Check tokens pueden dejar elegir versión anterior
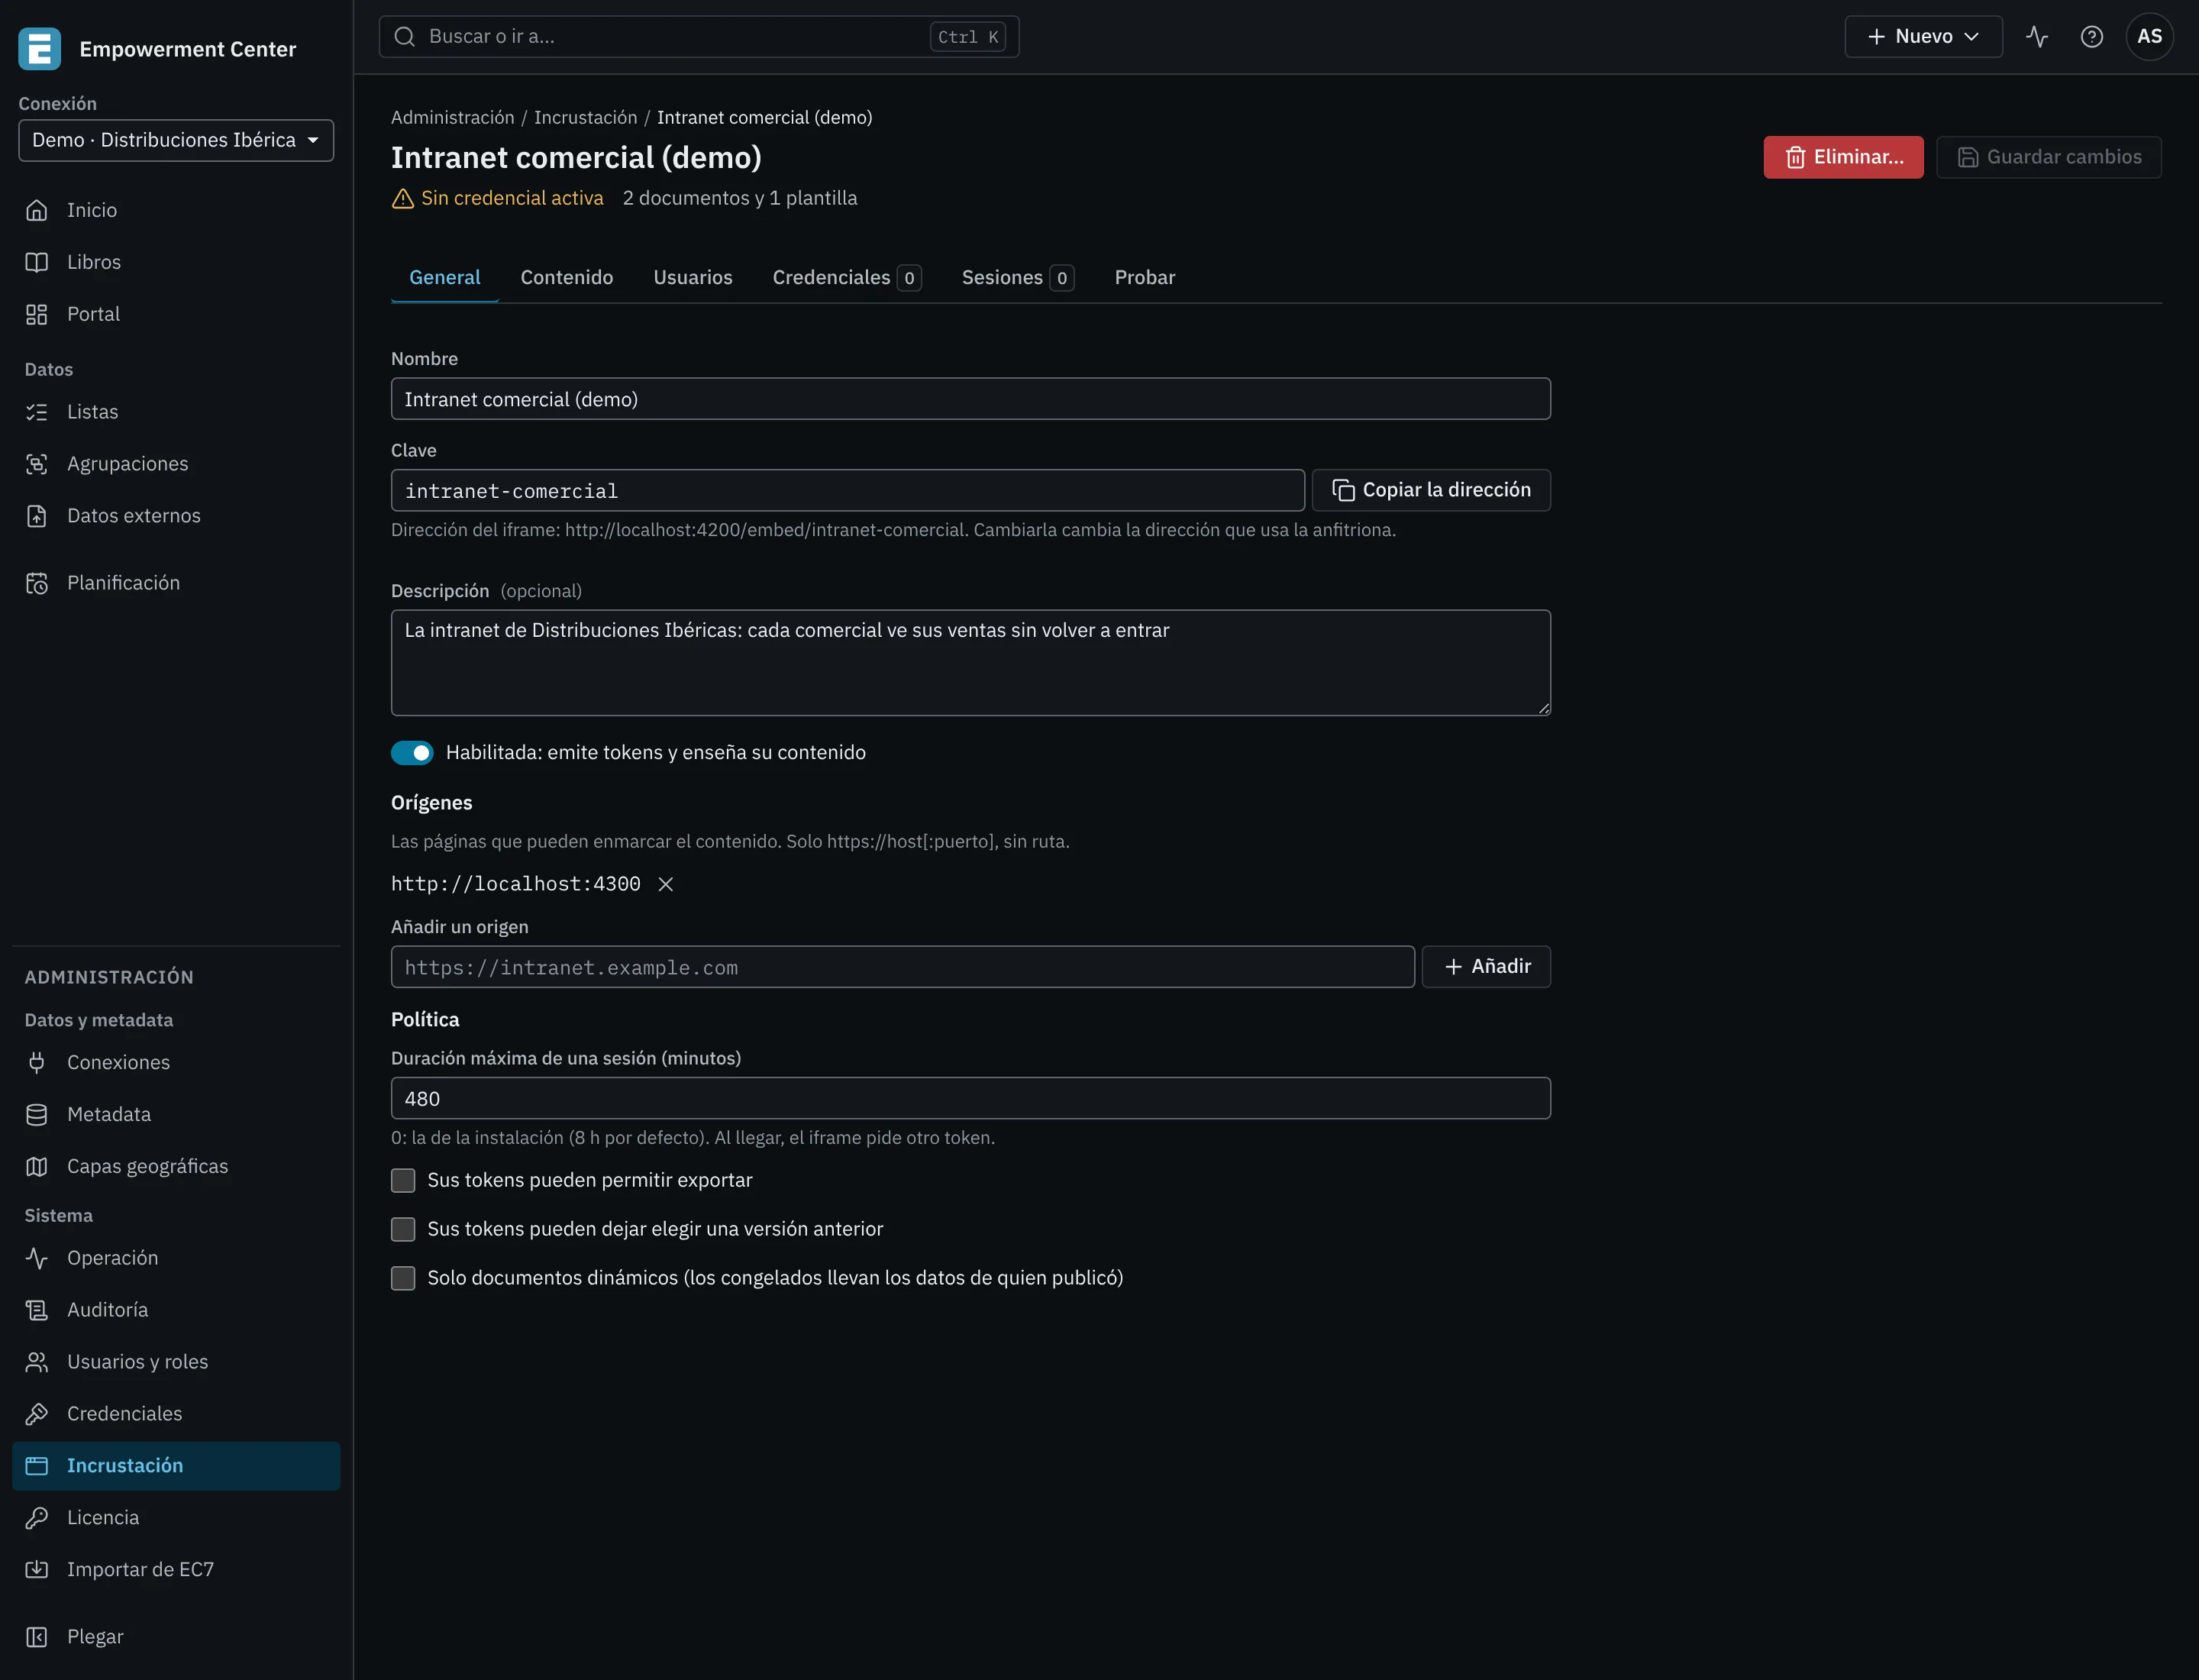The height and width of the screenshot is (1680, 2199). tap(403, 1230)
